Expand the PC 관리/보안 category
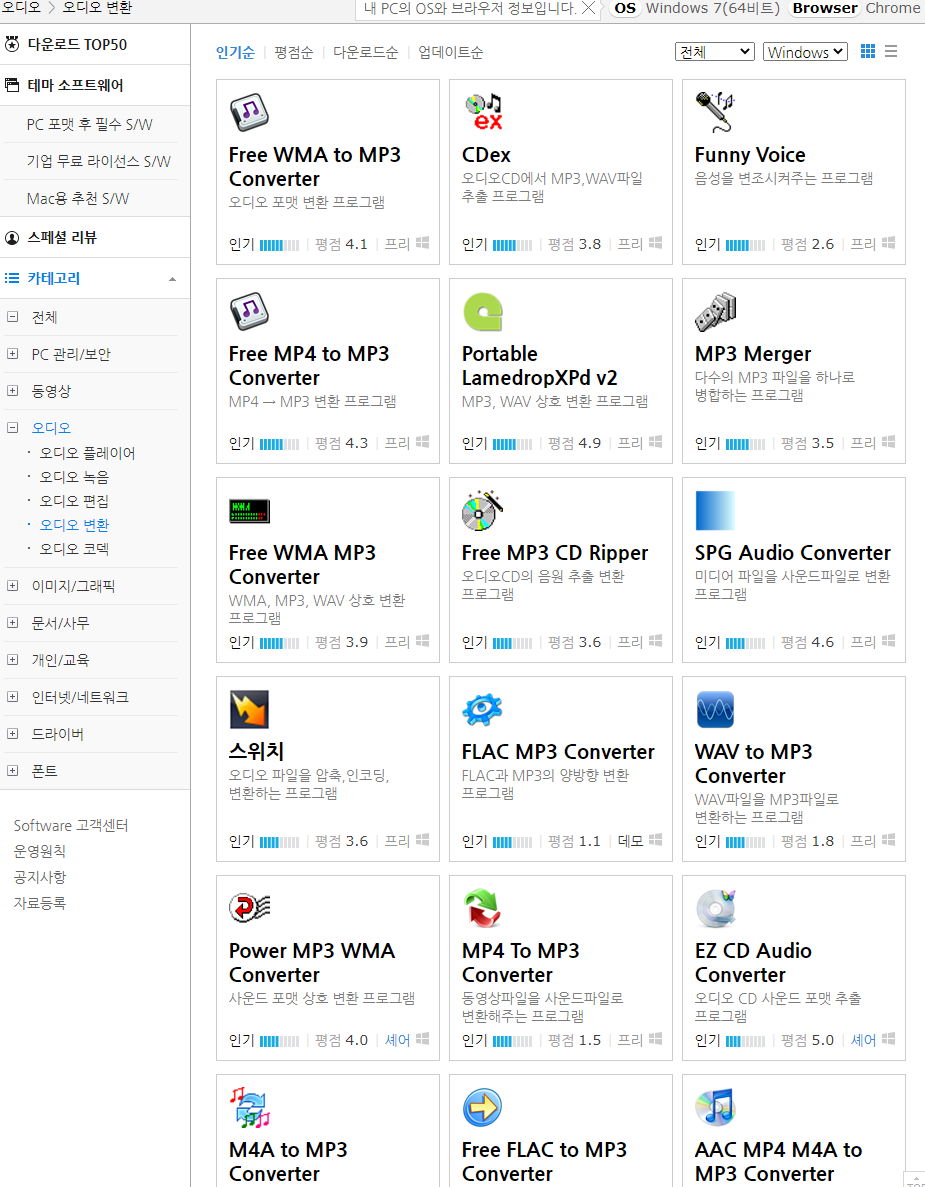Viewport: 925px width, 1187px height. 13,354
